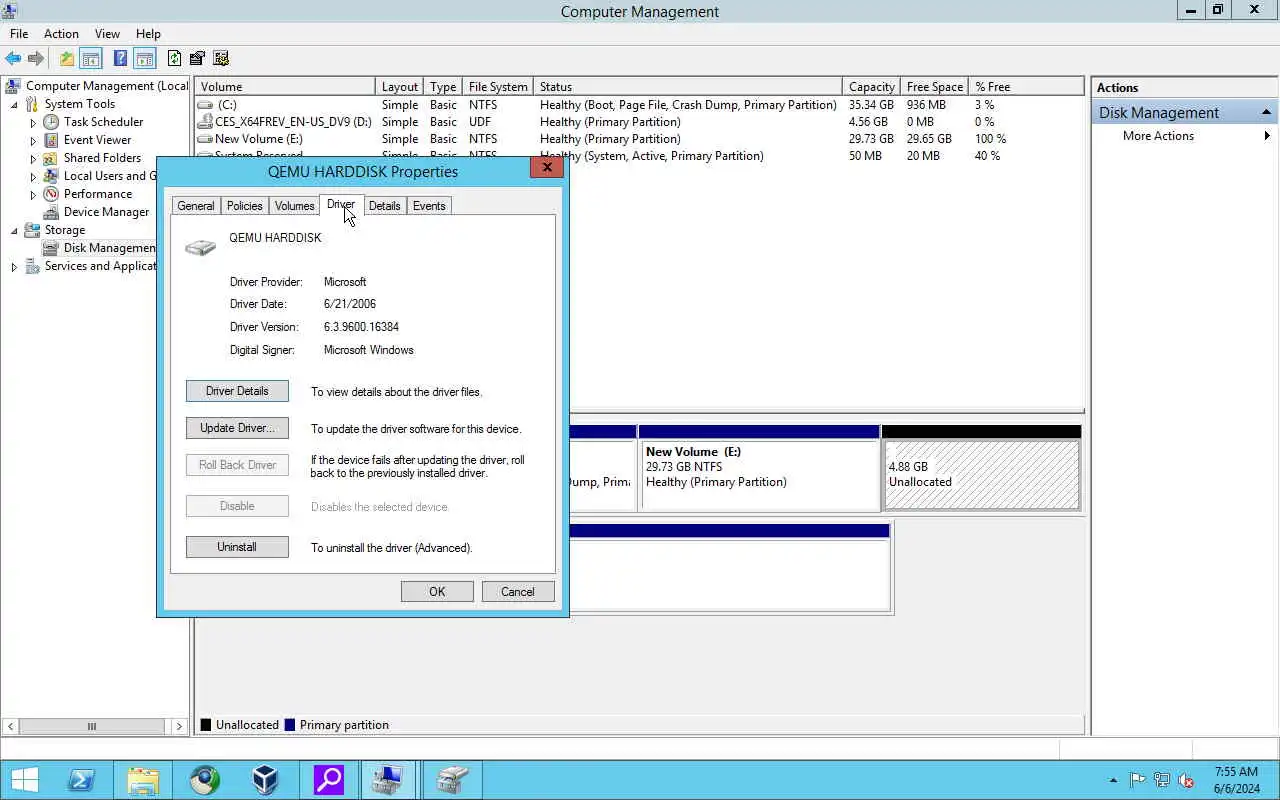Viewport: 1280px width, 800px height.
Task: Click the network tray icon
Action: [x=1162, y=780]
